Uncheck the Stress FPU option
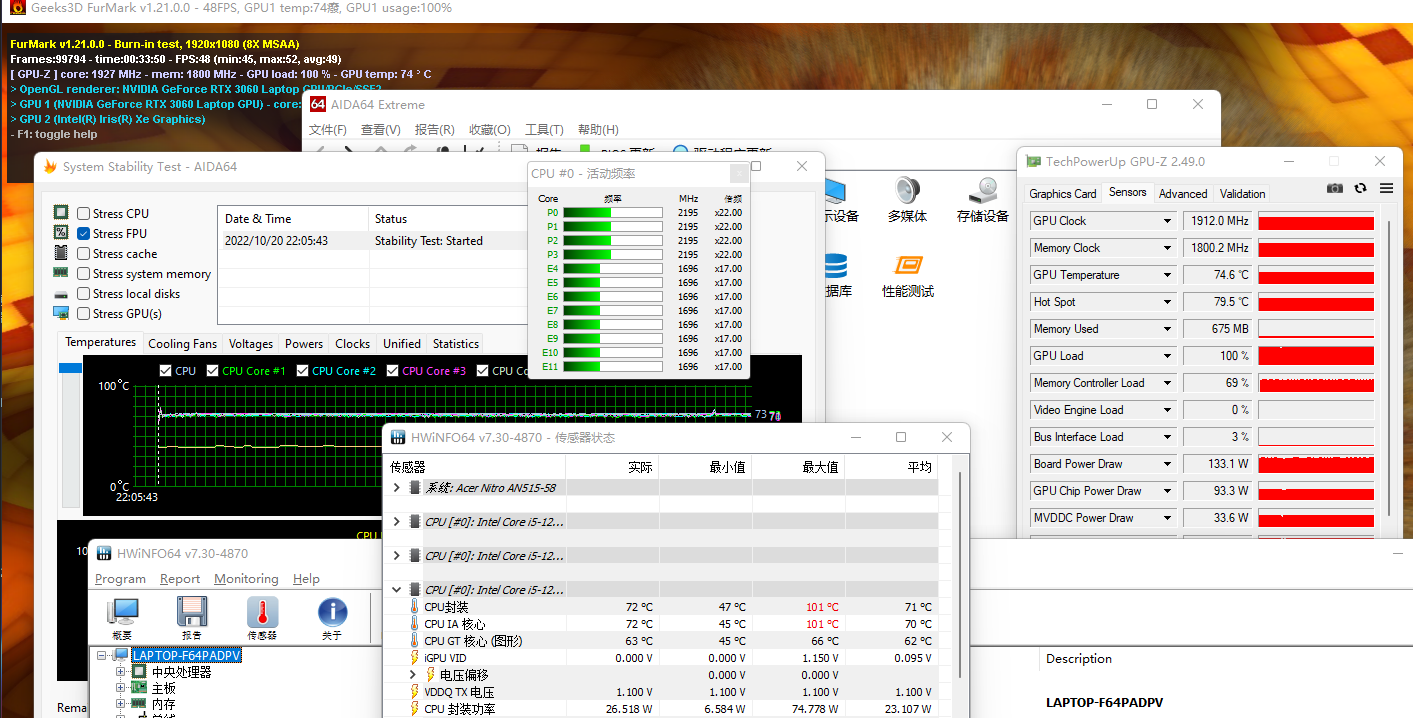The image size is (1413, 718). pos(84,233)
